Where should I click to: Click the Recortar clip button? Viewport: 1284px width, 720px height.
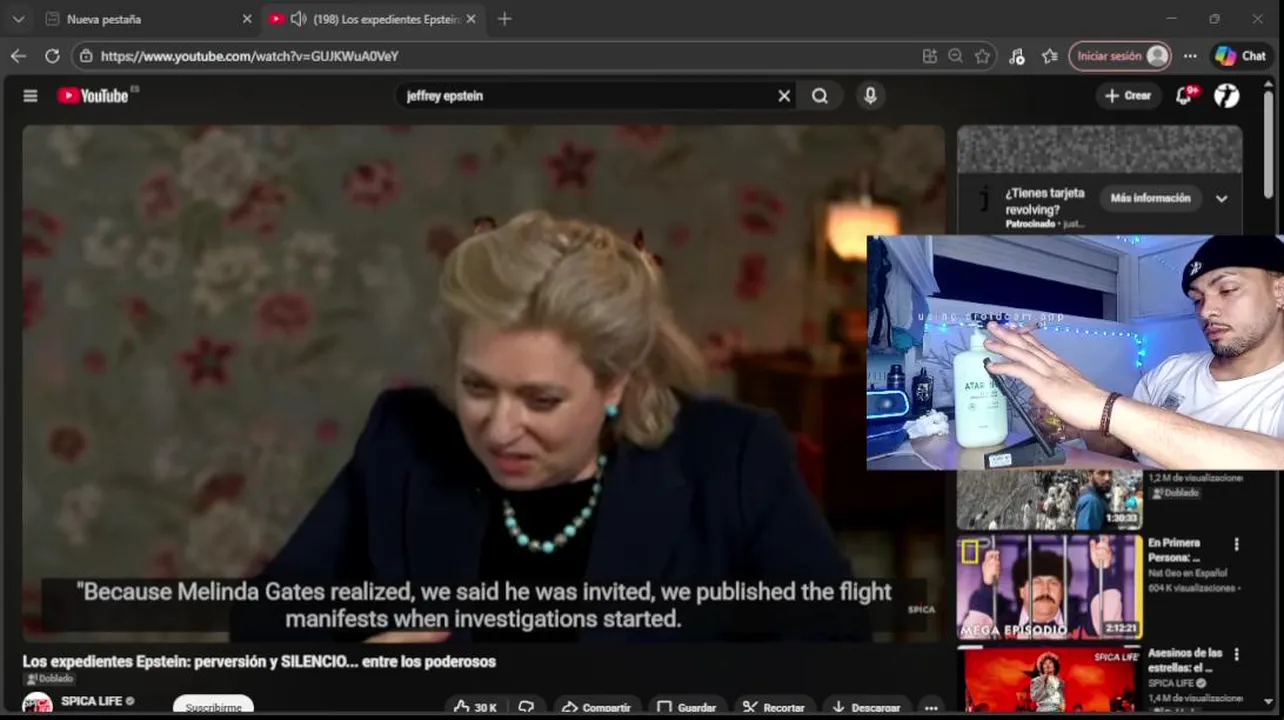tap(773, 707)
